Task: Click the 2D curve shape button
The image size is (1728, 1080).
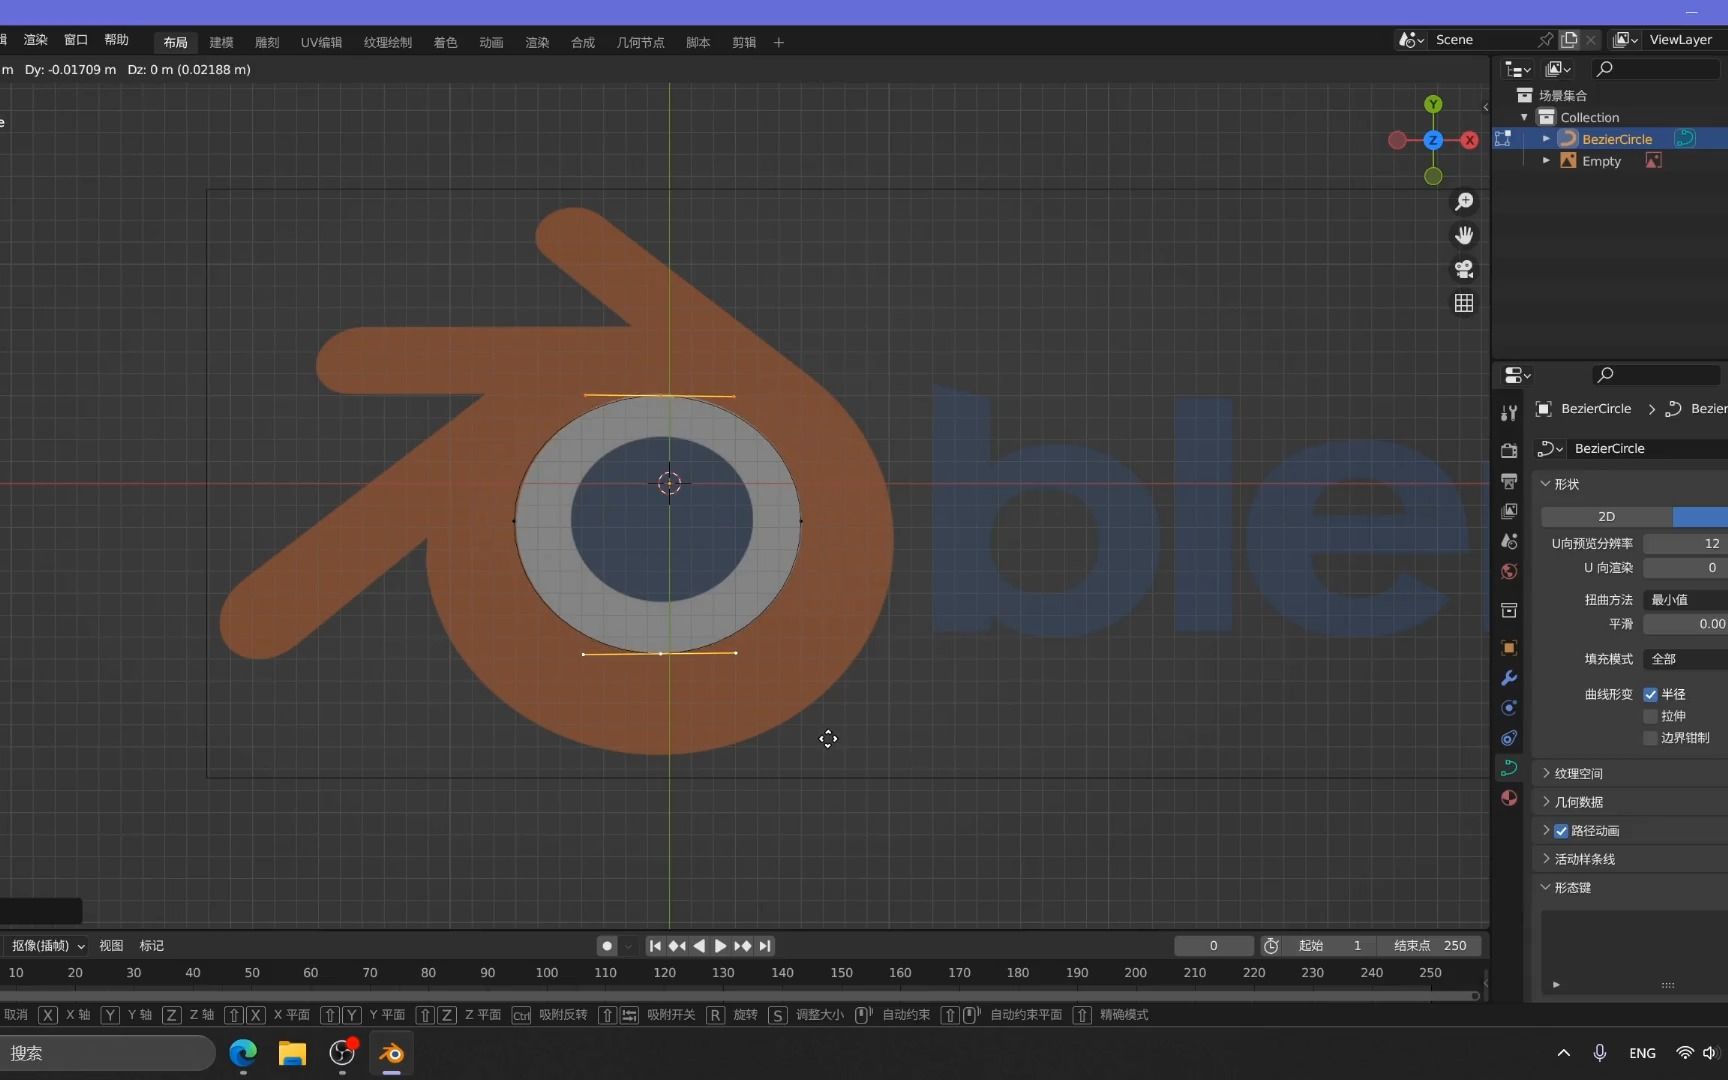Action: coord(1605,516)
